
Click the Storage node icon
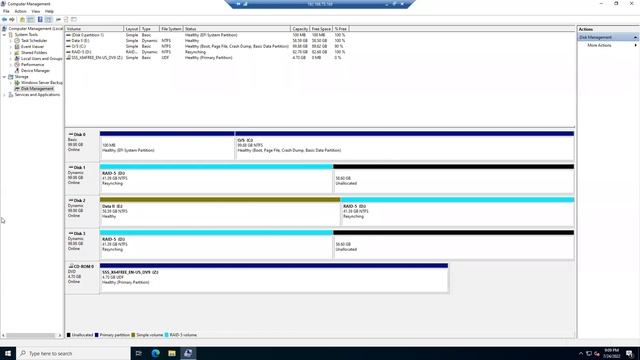pos(11,77)
